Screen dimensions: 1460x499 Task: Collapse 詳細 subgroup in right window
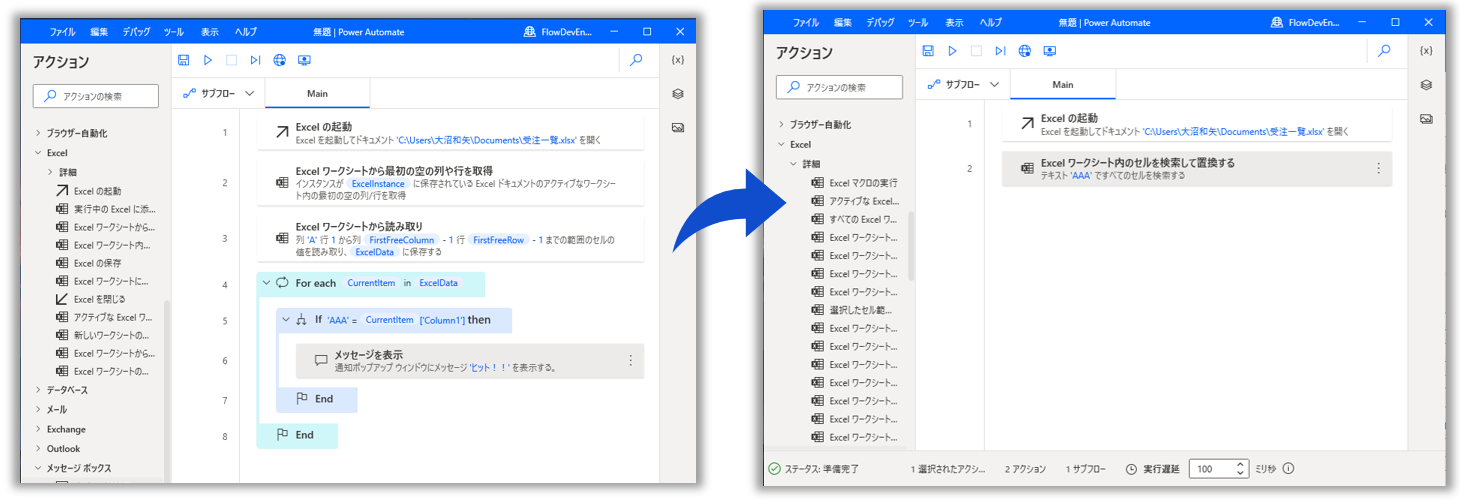(x=793, y=164)
